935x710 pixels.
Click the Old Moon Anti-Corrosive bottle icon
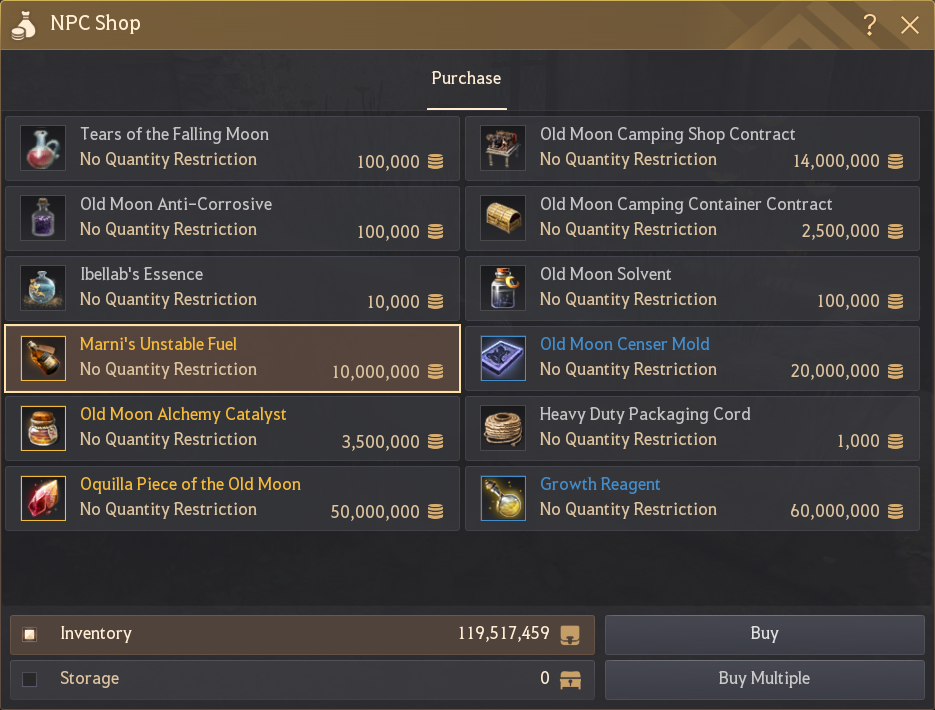point(43,218)
